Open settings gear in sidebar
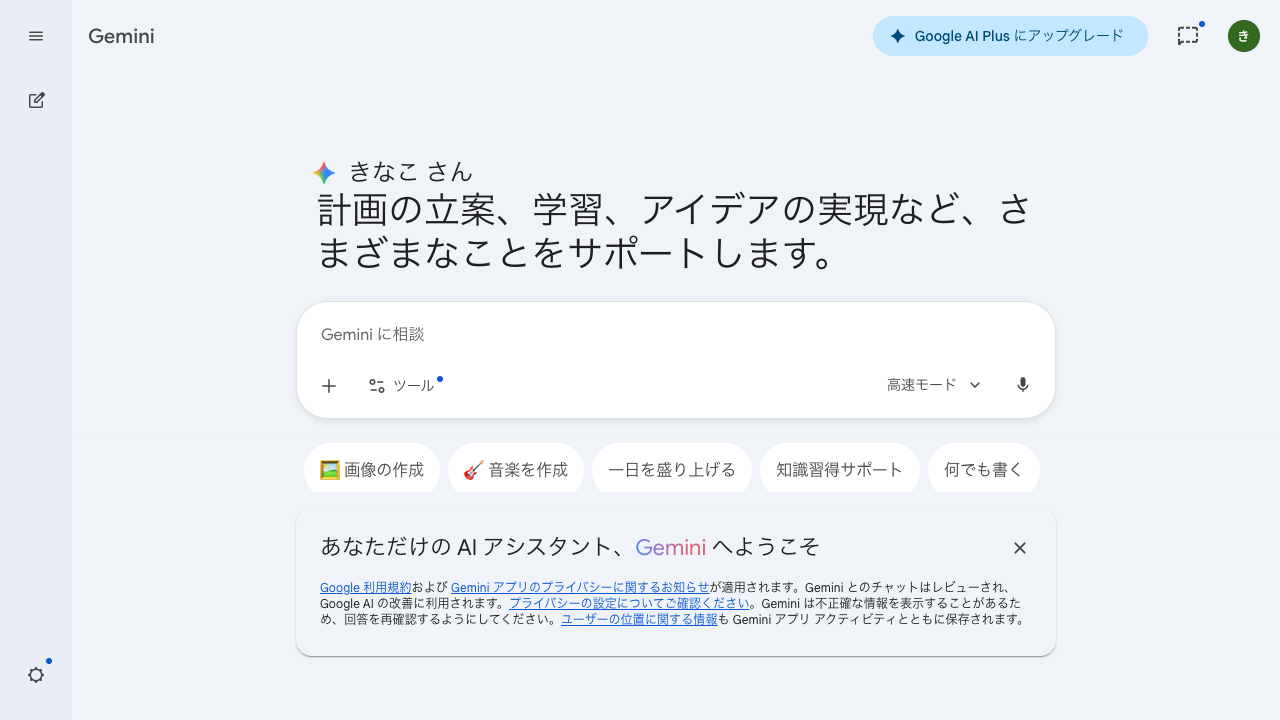Viewport: 1280px width, 720px height. point(36,675)
